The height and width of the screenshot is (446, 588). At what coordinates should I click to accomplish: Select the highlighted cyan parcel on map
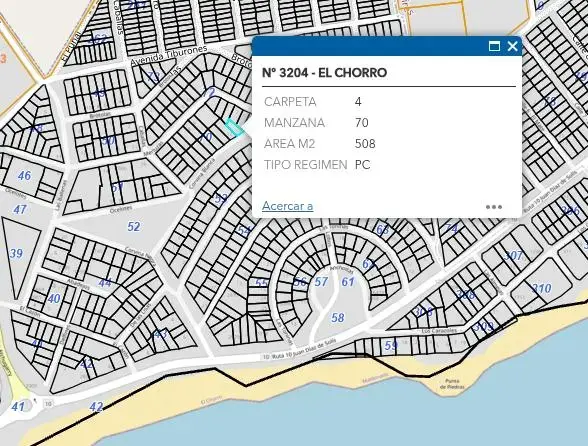click(x=234, y=128)
